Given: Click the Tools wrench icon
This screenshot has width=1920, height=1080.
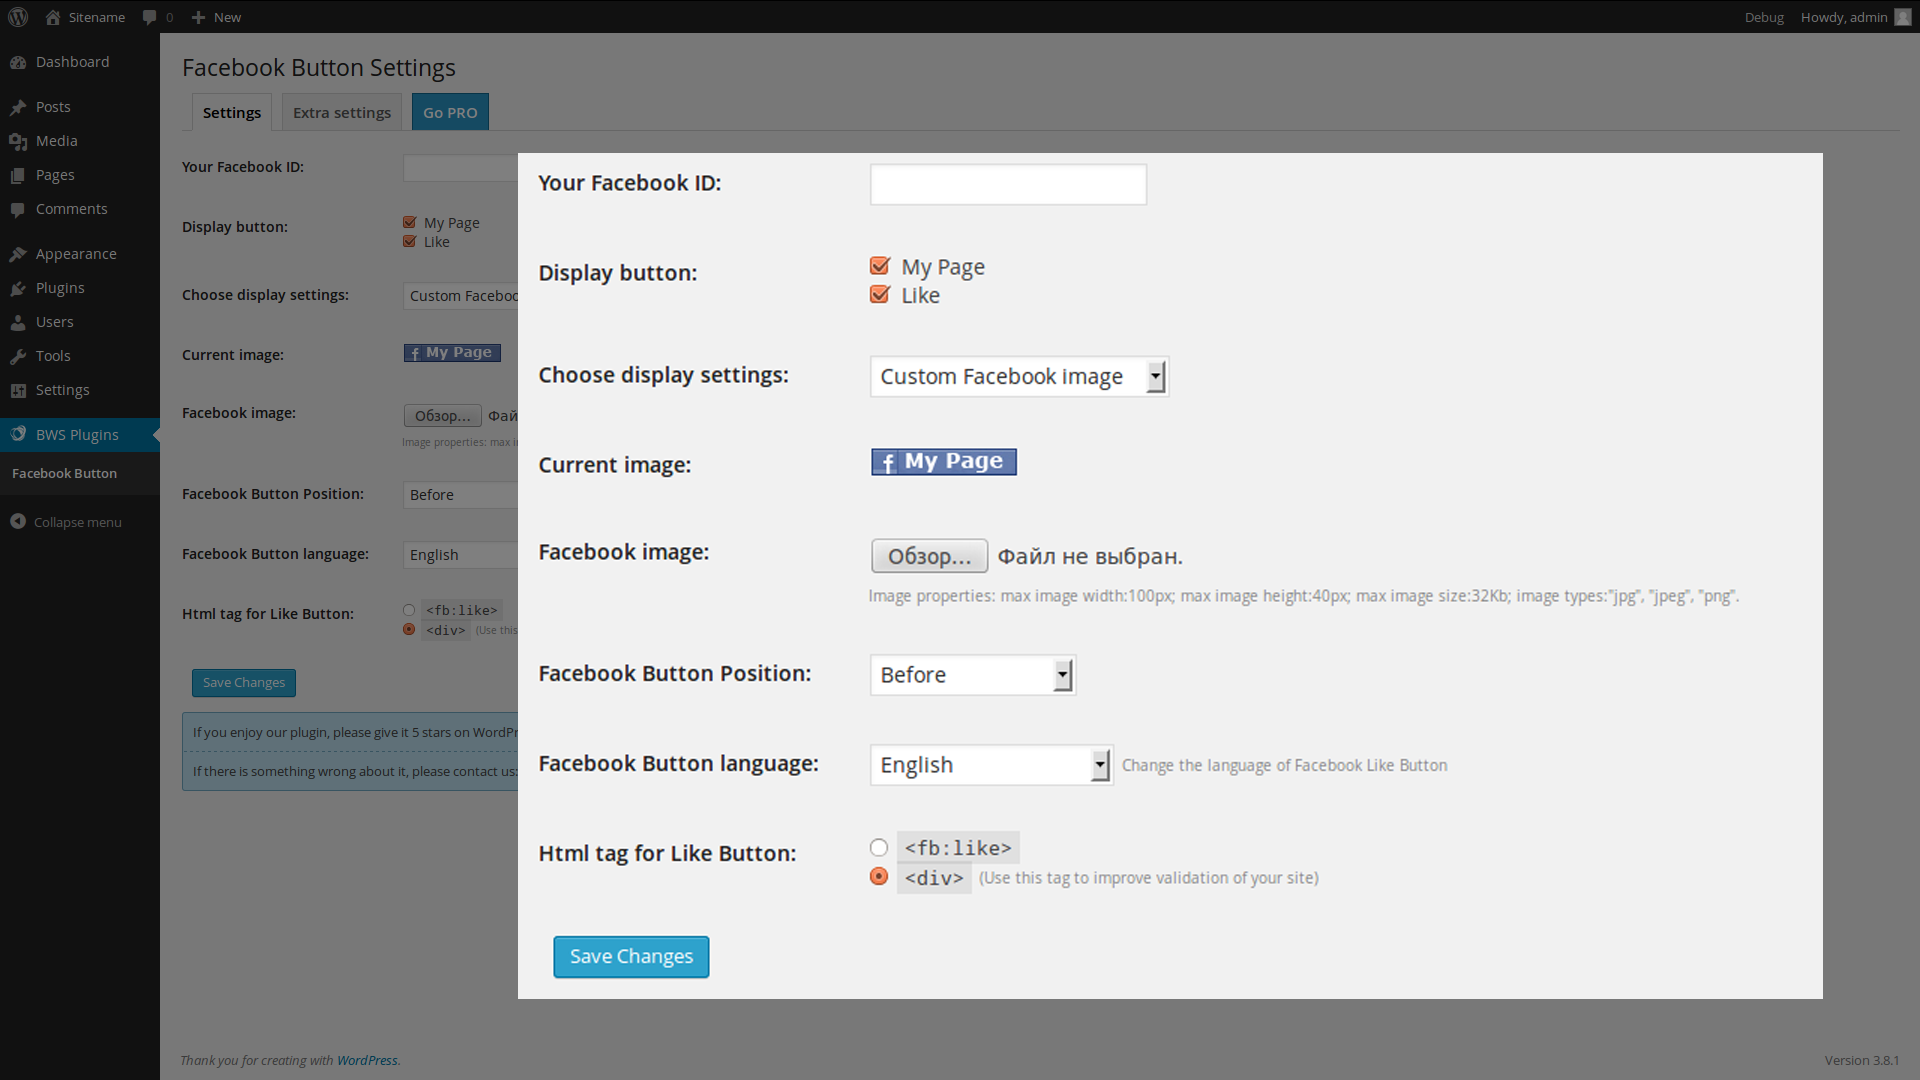Looking at the screenshot, I should point(18,356).
